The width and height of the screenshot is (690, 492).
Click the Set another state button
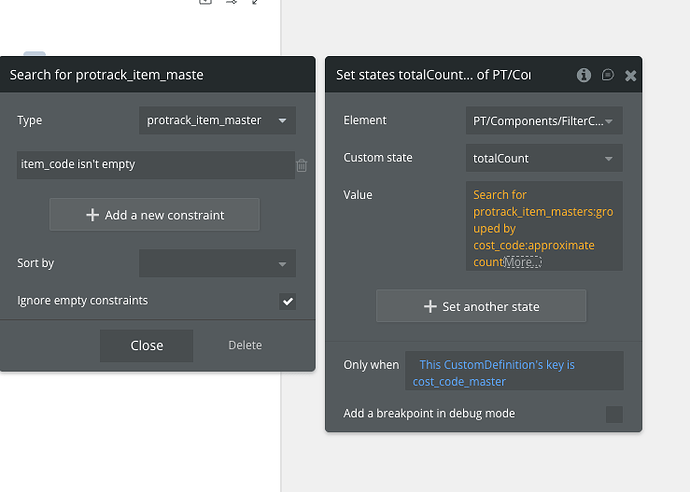coord(481,307)
